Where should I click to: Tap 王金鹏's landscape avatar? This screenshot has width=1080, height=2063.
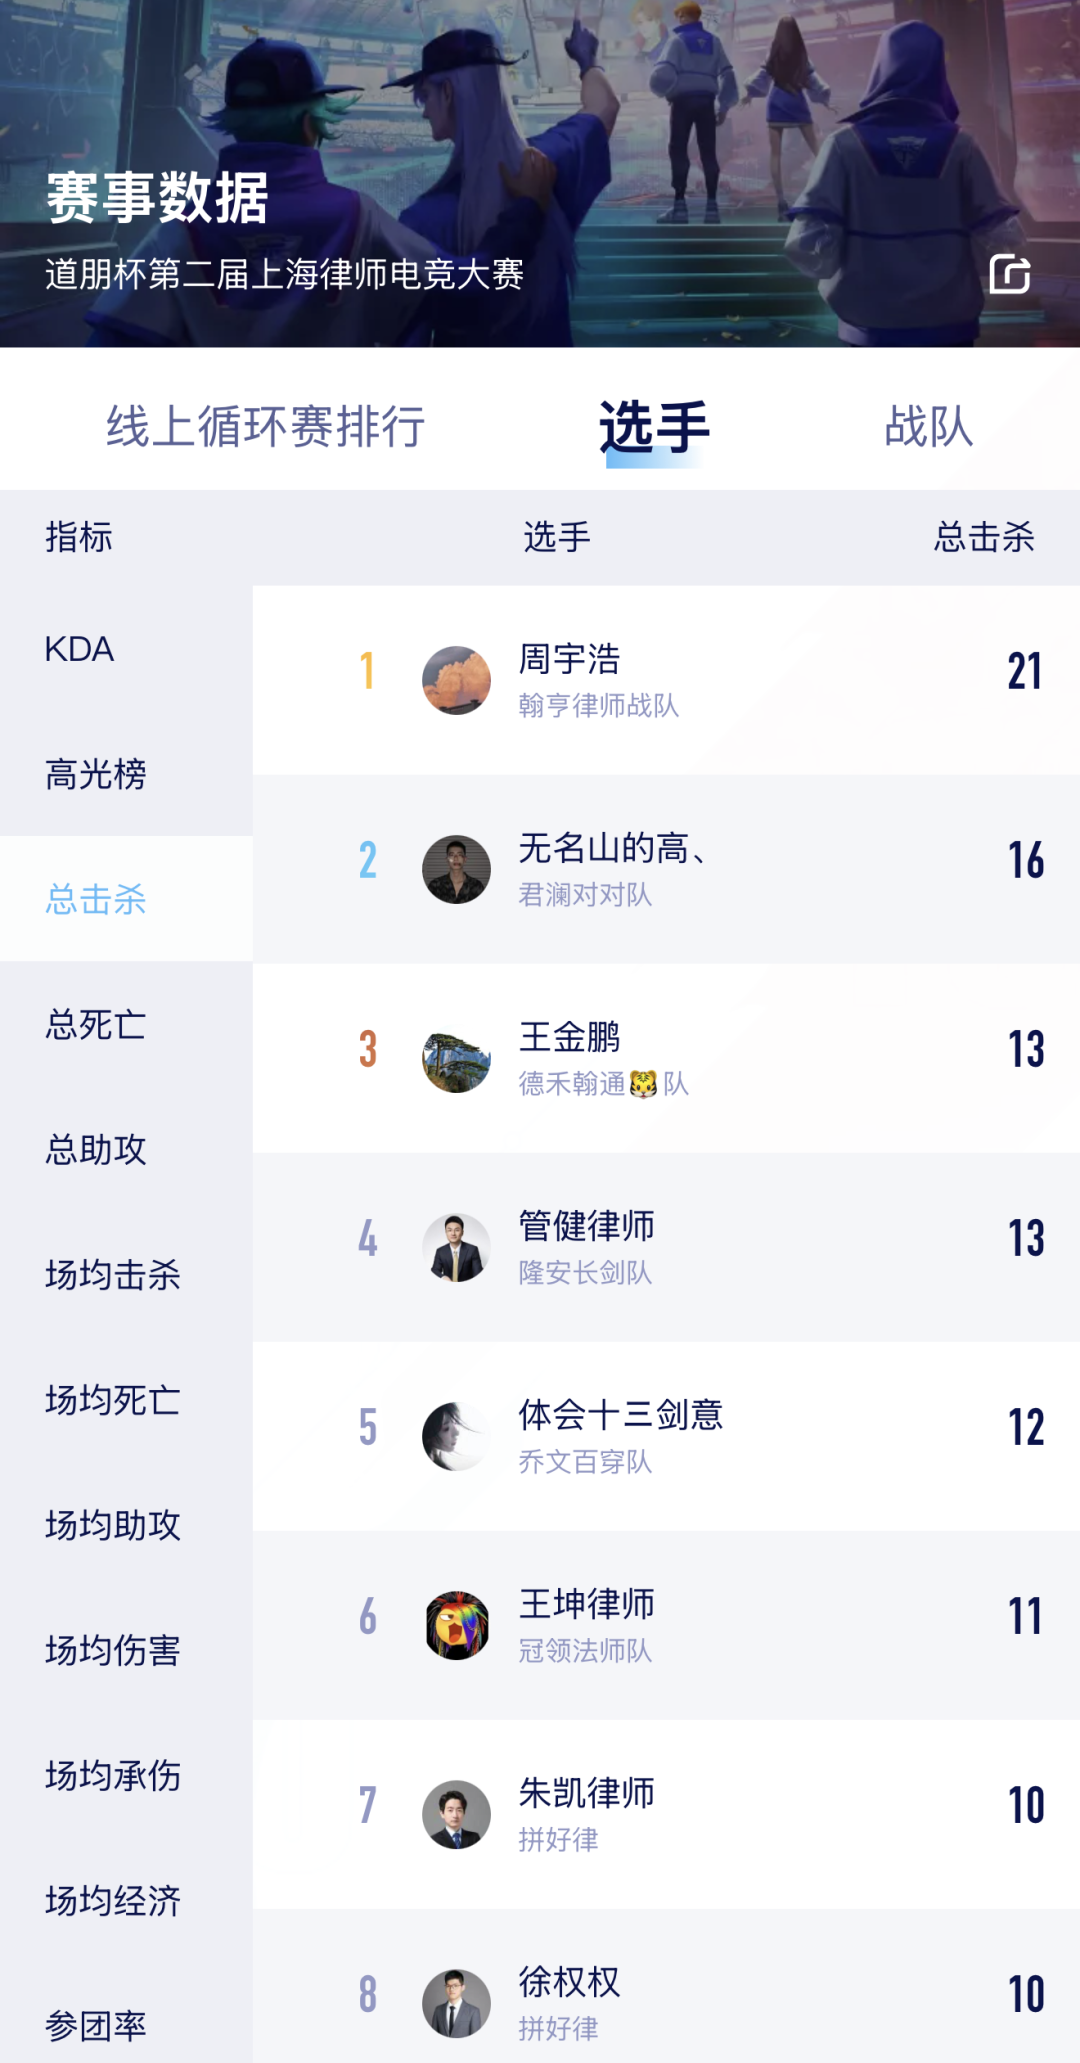[x=456, y=1058]
